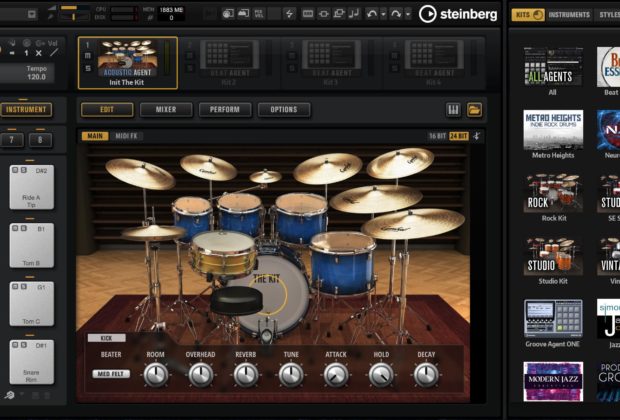620x420 pixels.
Task: Click the redo arrow icon
Action: coord(396,14)
